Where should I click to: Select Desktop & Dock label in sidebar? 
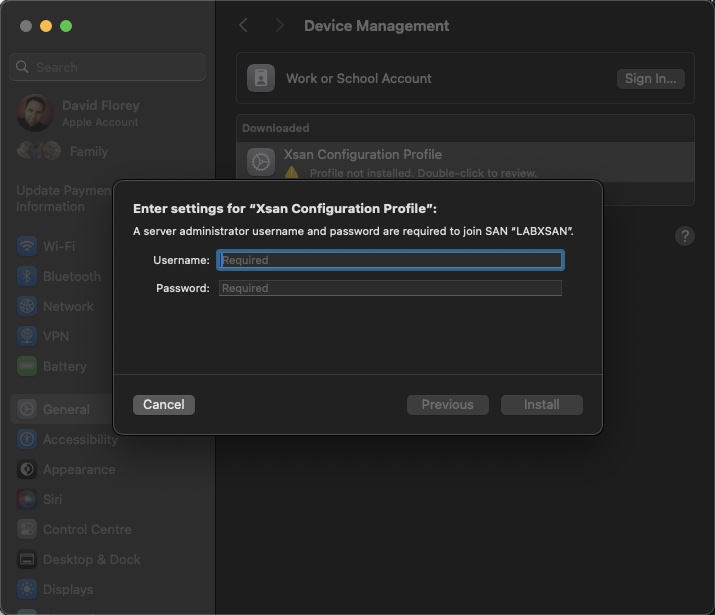tap(92, 559)
